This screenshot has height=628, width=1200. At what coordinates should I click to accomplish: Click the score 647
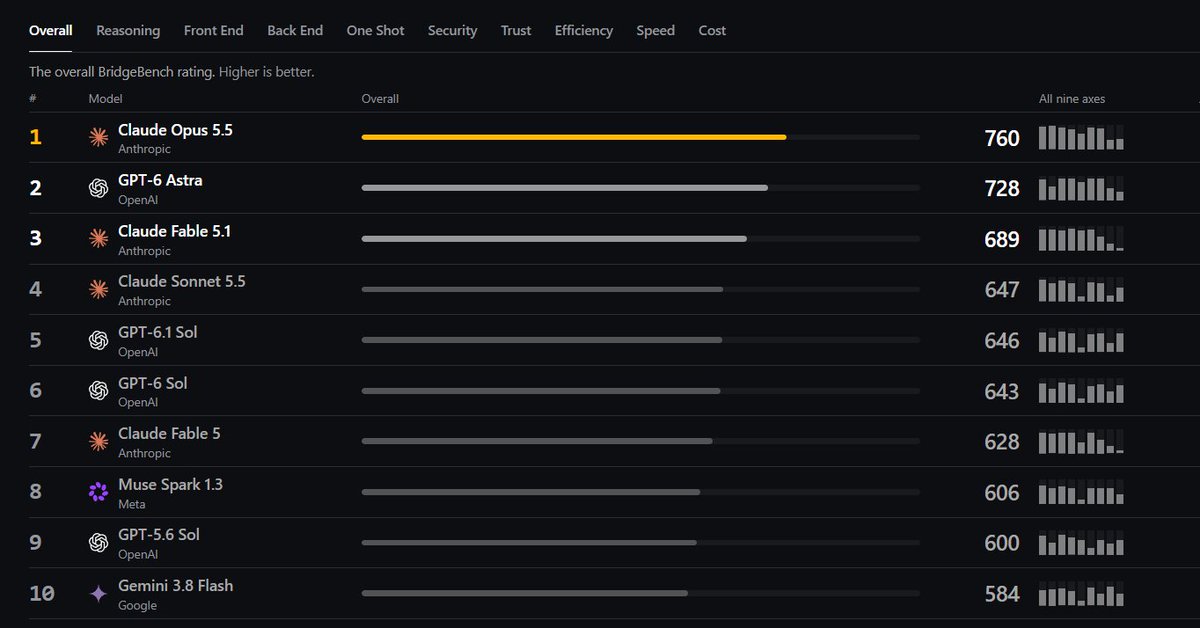coord(1002,290)
